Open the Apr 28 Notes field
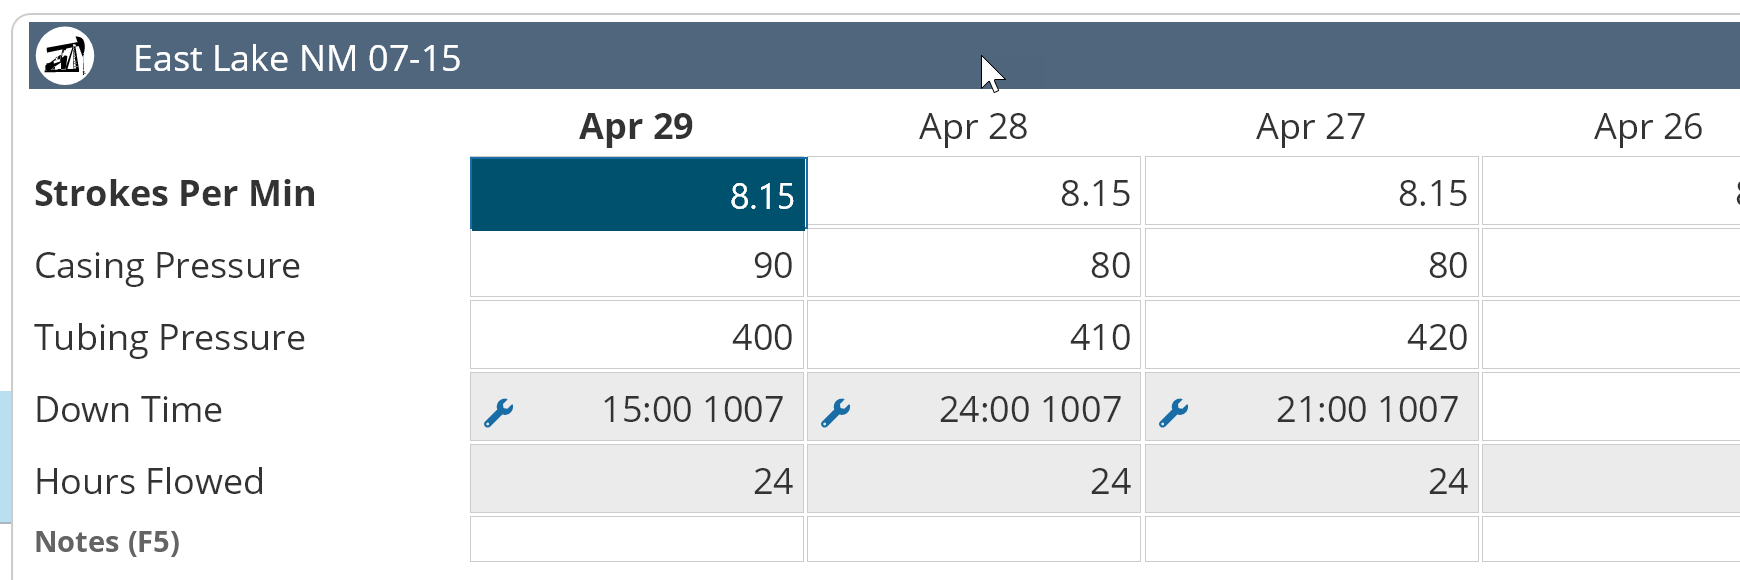 coord(974,540)
